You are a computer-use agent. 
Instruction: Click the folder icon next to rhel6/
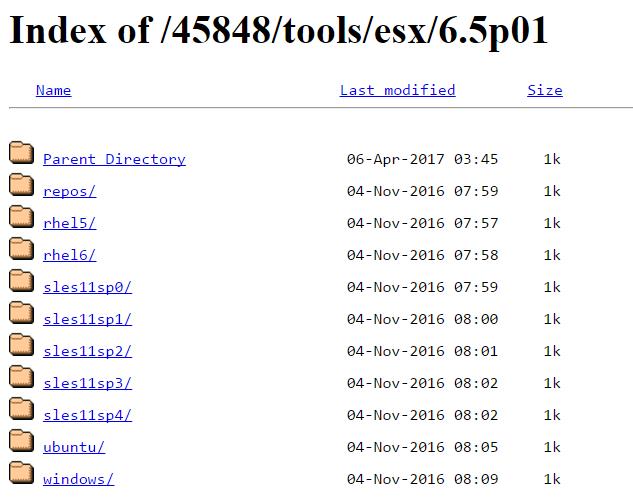coord(21,249)
